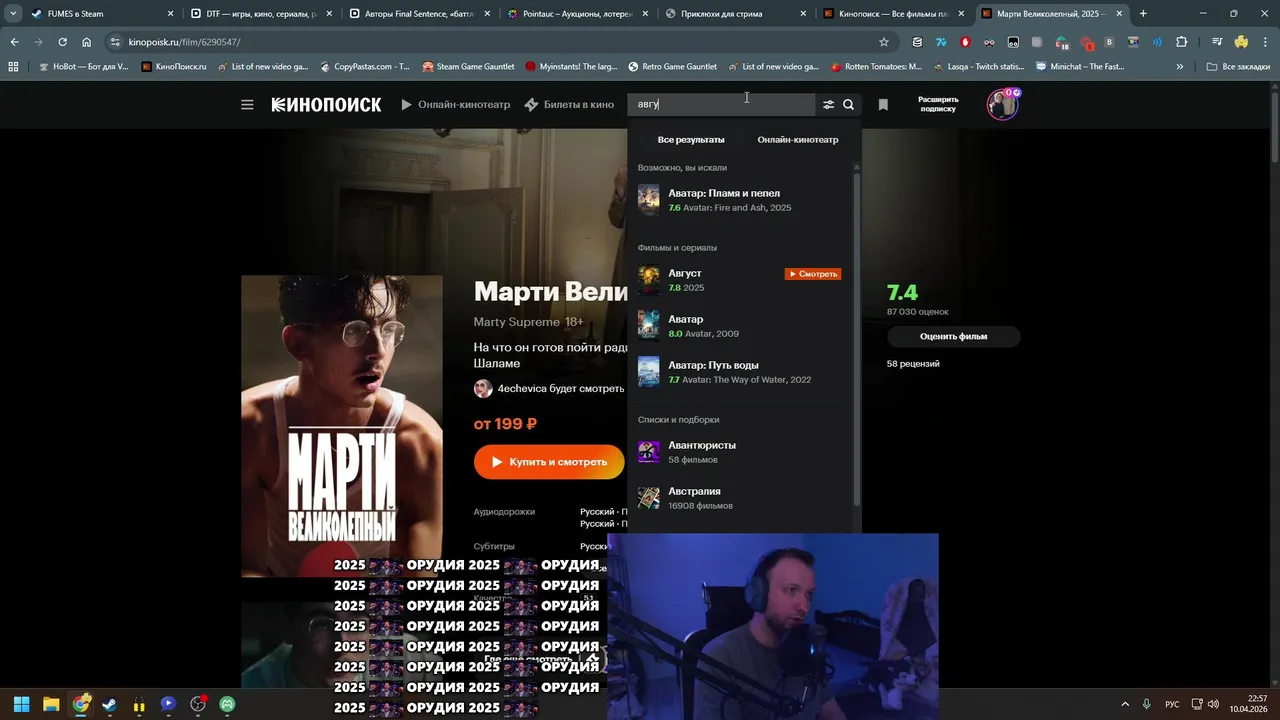Click taskbar clock showing 22:57

(x=1248, y=704)
